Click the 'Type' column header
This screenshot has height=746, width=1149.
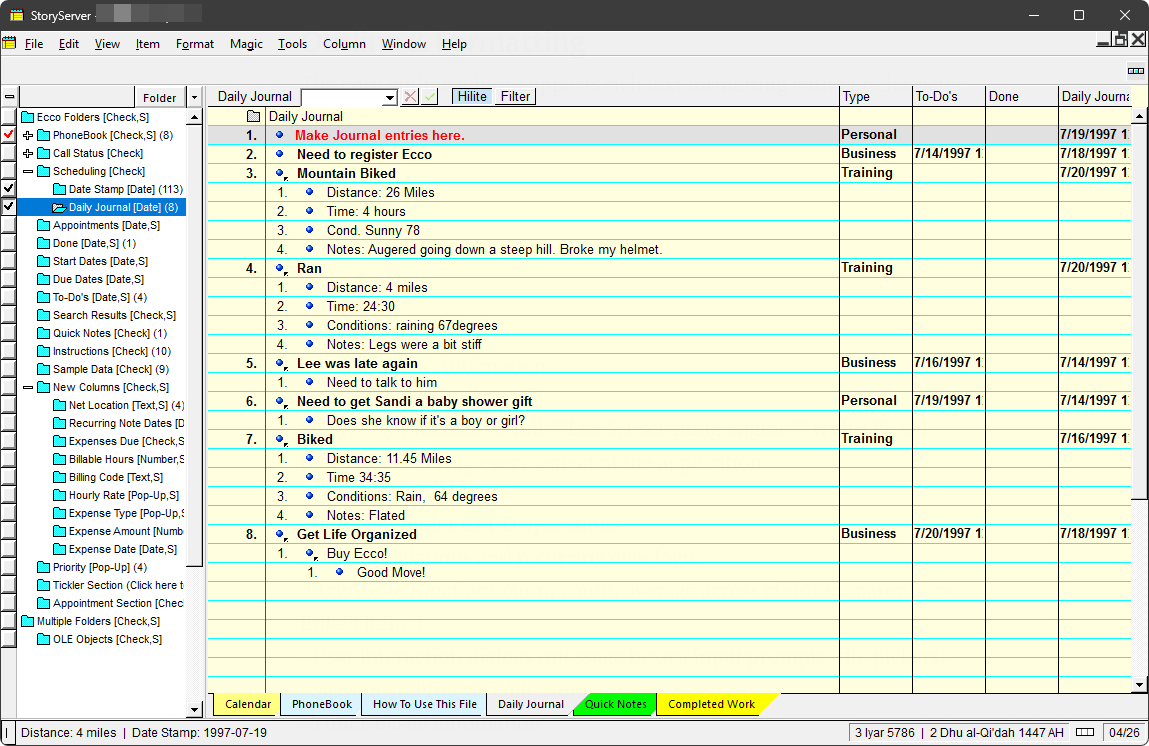(876, 97)
